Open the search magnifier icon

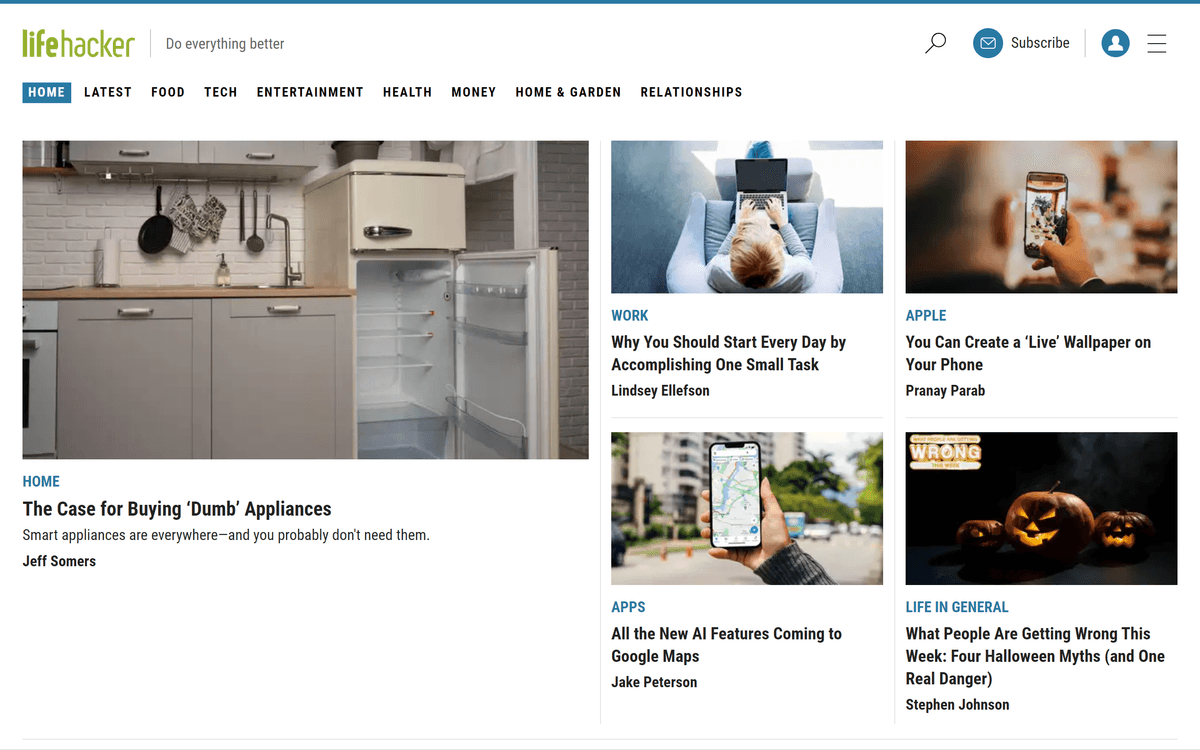pos(935,43)
